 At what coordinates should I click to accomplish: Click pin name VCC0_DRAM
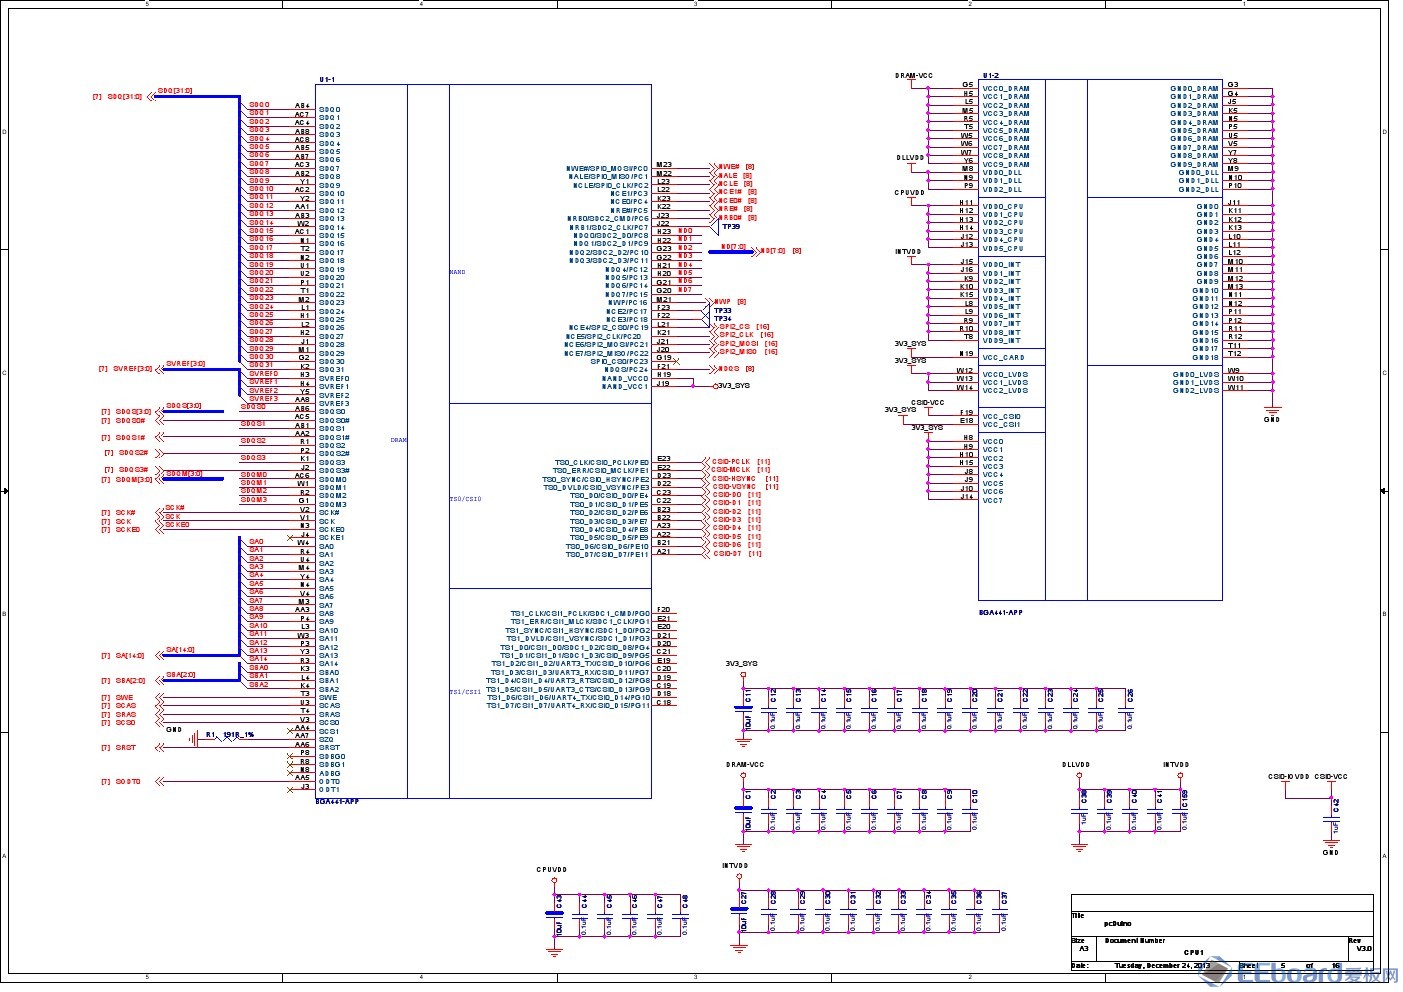[x=1006, y=88]
